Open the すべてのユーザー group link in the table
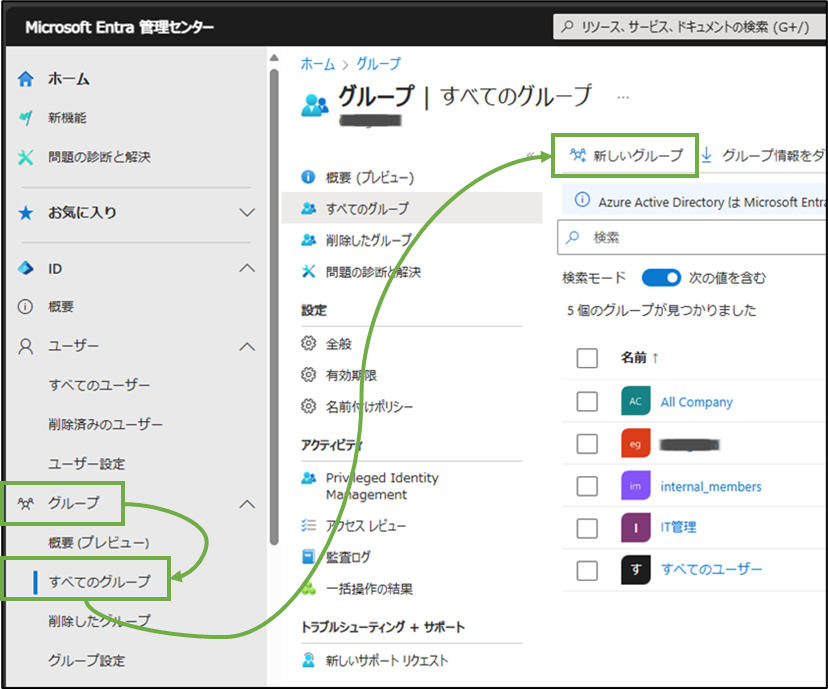The image size is (828, 689). click(711, 570)
